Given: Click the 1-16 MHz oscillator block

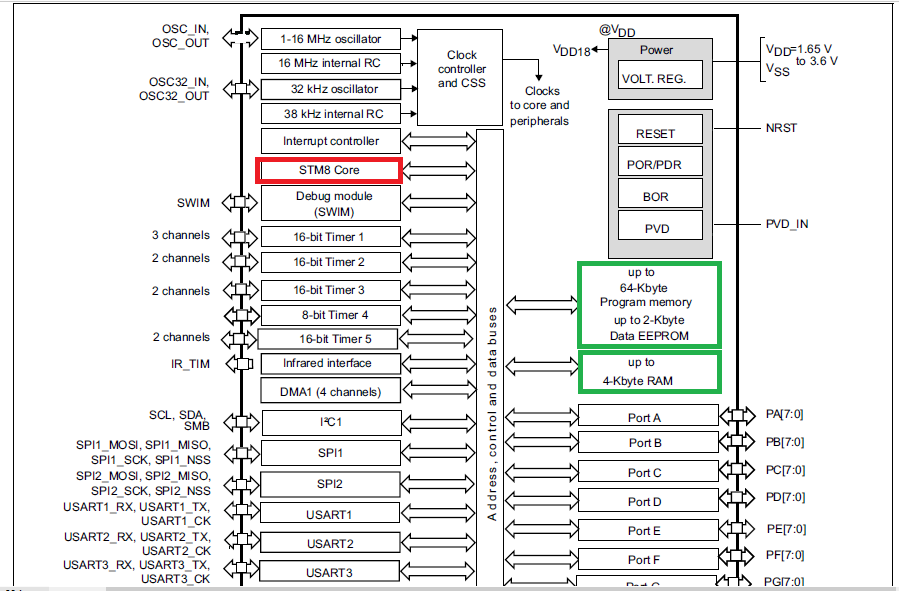Looking at the screenshot, I should point(330,38).
